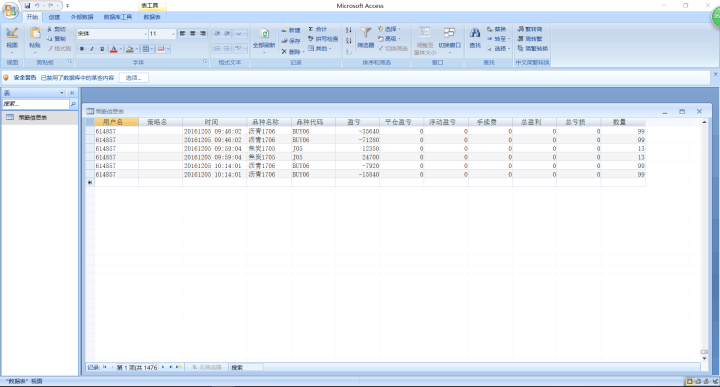The height and width of the screenshot is (387, 720).
Task: Switch to the 创建 (Create) ribbon tab
Action: click(x=54, y=17)
